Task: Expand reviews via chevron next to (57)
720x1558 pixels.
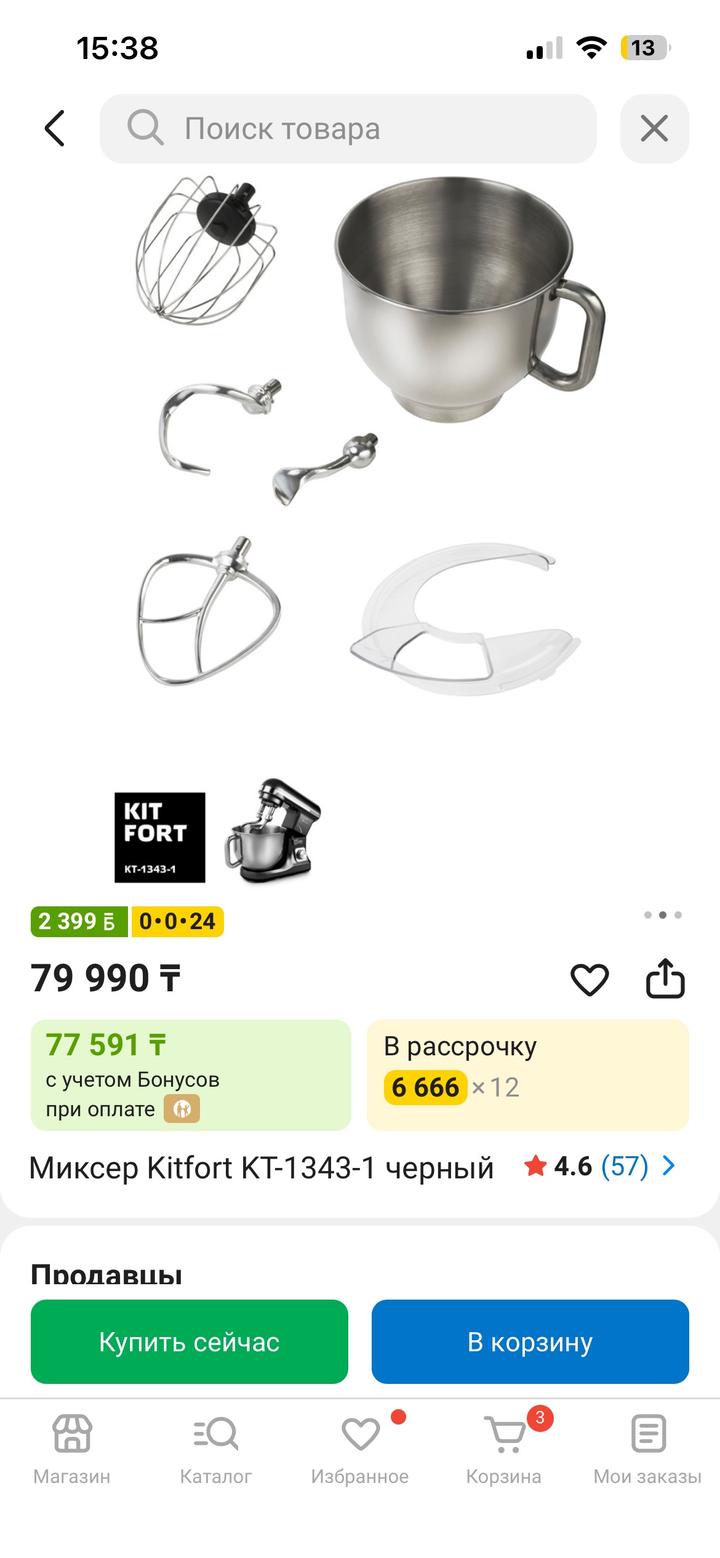Action: pos(669,1166)
